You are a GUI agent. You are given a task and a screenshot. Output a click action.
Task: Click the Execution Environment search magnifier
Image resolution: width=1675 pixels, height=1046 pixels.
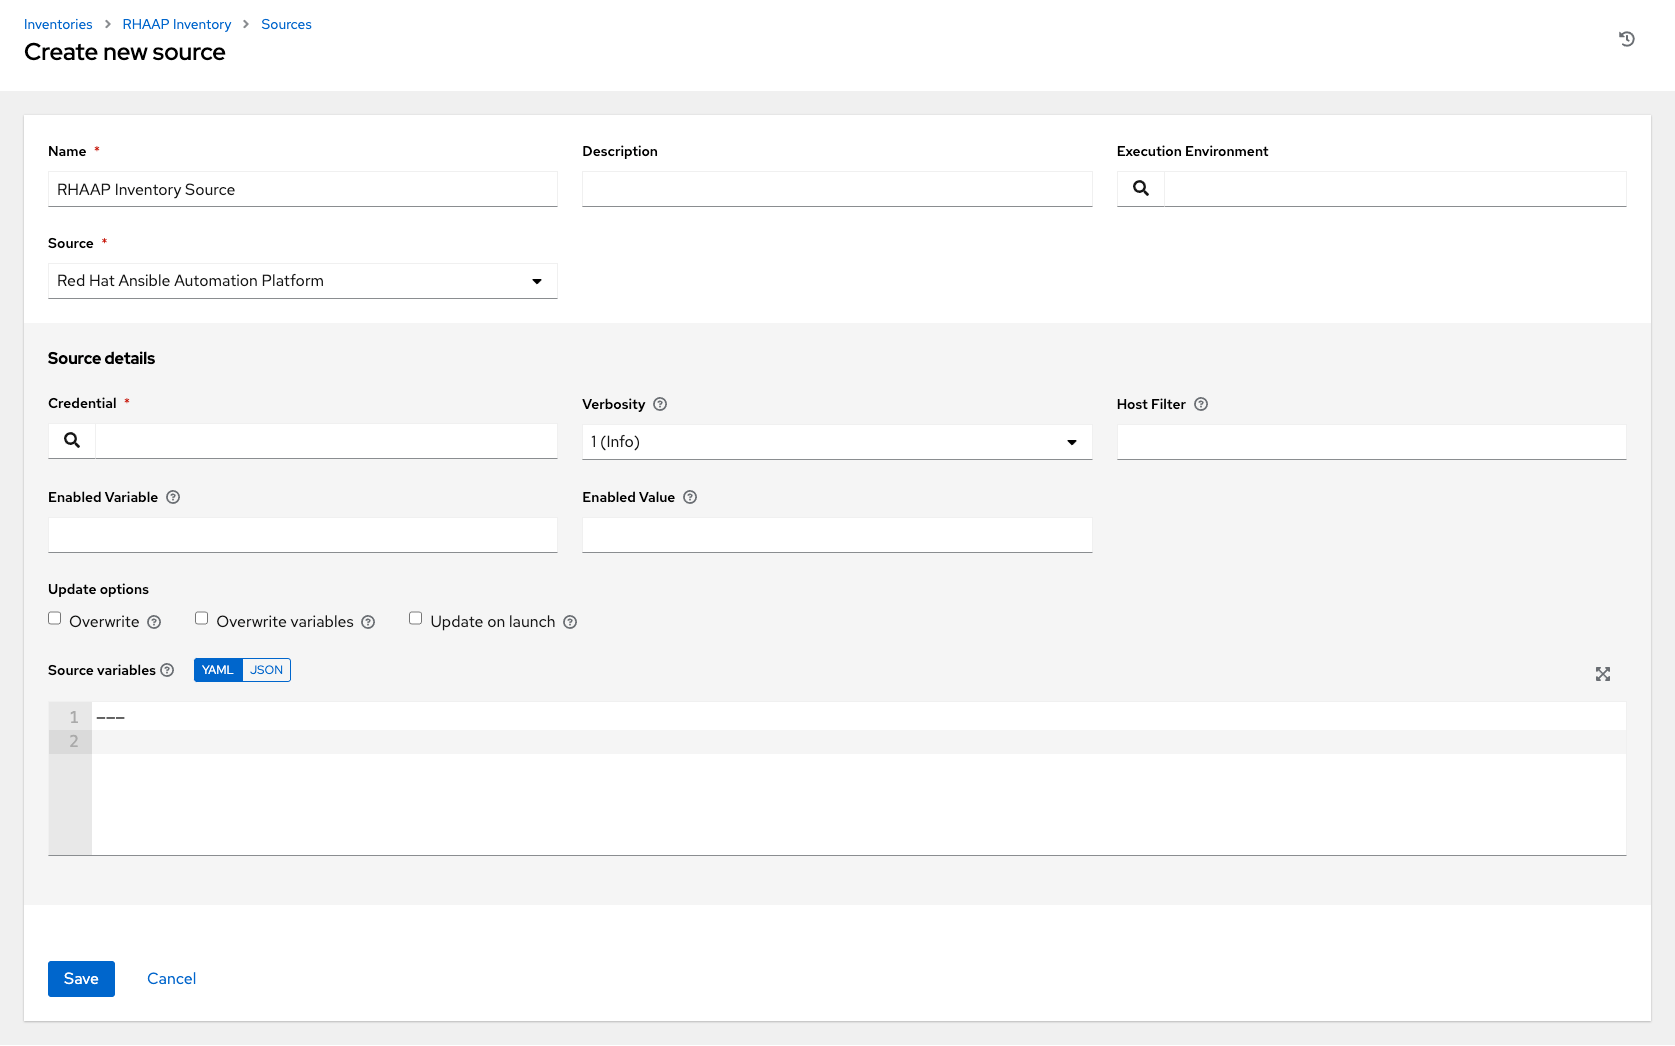tap(1140, 188)
